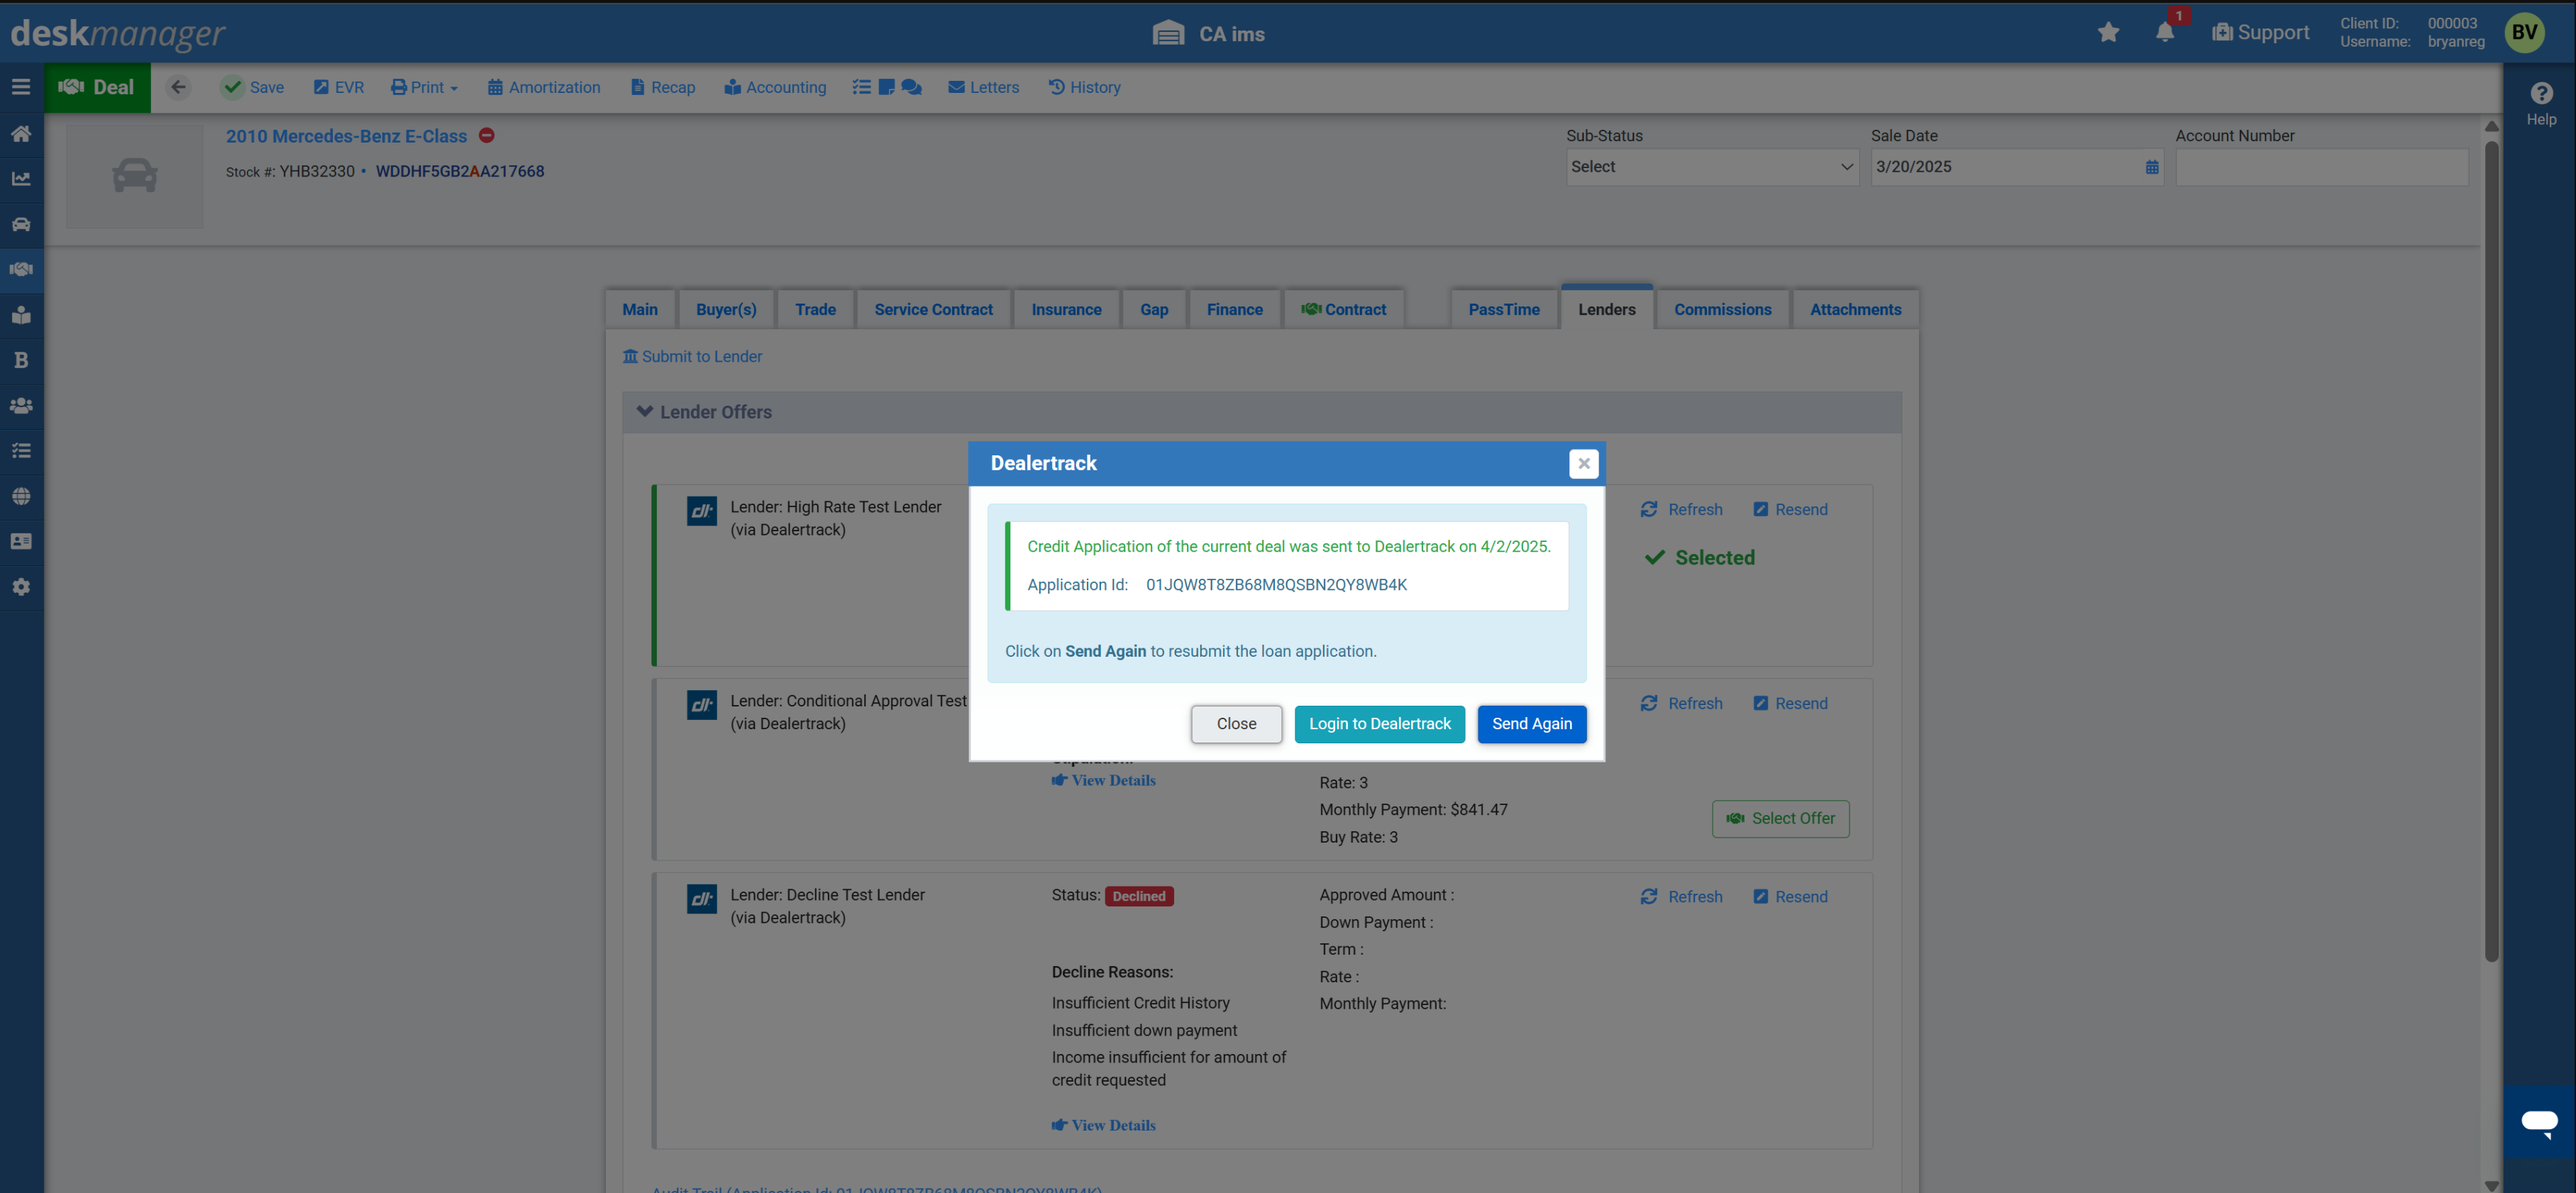Open the customers group sidebar icon
This screenshot has height=1193, width=2576.
(x=21, y=405)
